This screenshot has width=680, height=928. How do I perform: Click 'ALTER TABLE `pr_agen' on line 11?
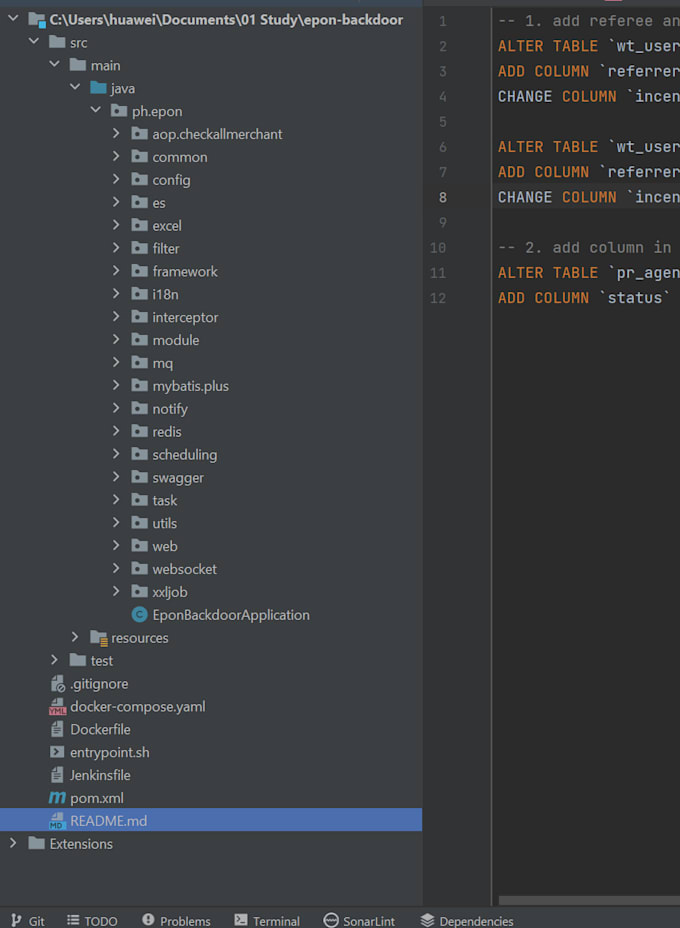(588, 273)
